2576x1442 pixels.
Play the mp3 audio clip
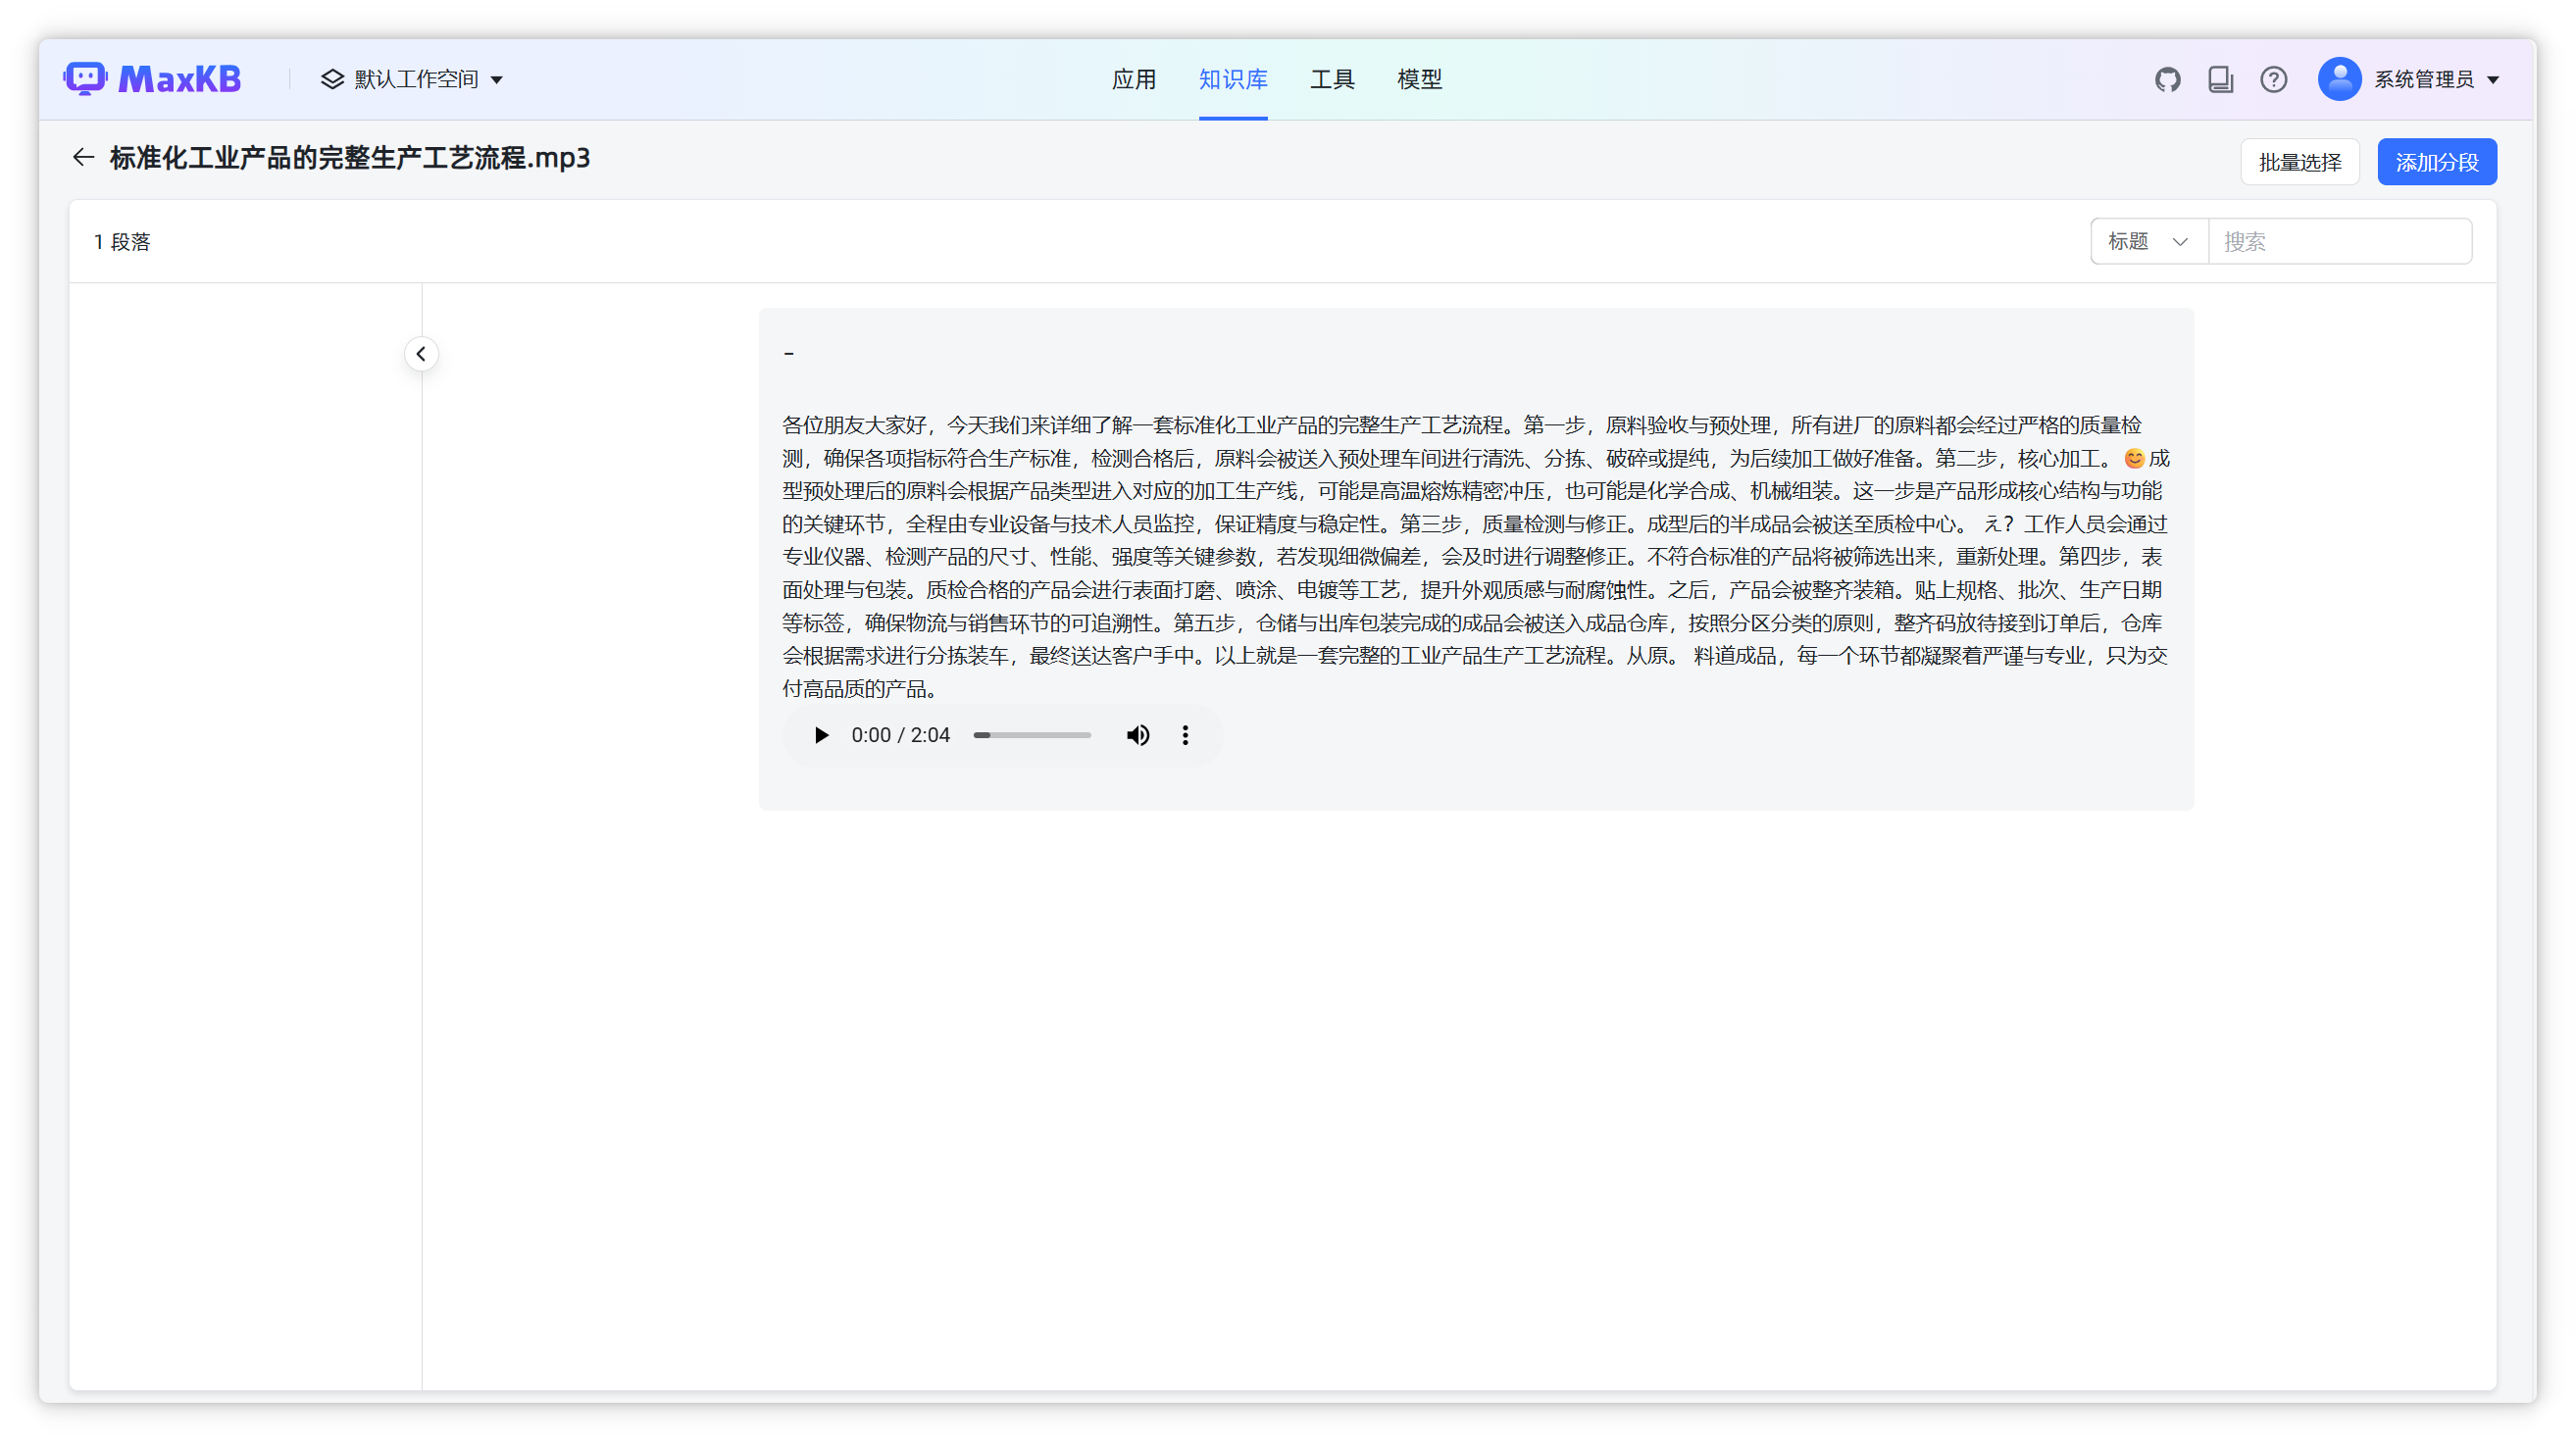click(821, 735)
